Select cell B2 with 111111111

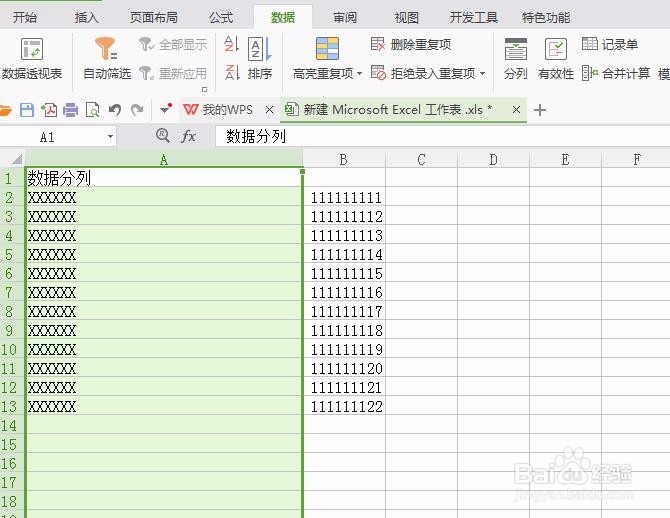pyautogui.click(x=344, y=197)
